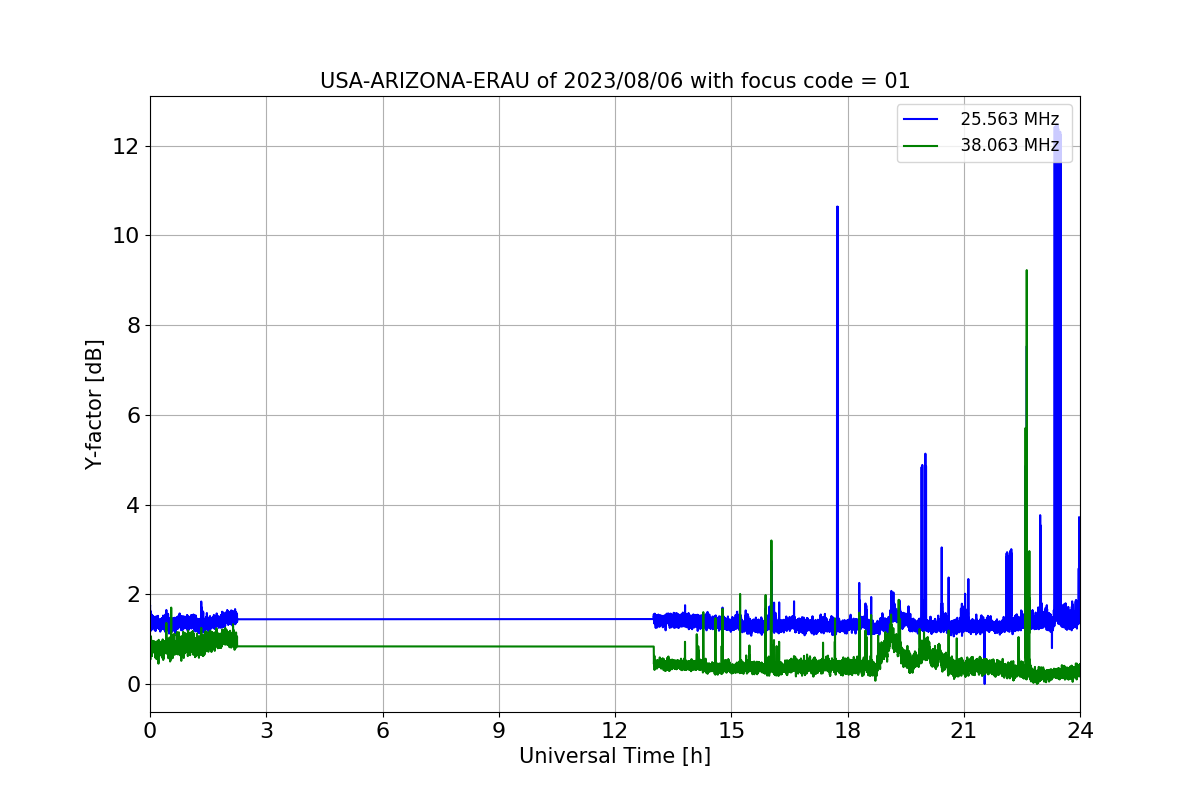Screen dimensions: 1200x800
Task: Click the green line sample in legend
Action: [921, 146]
